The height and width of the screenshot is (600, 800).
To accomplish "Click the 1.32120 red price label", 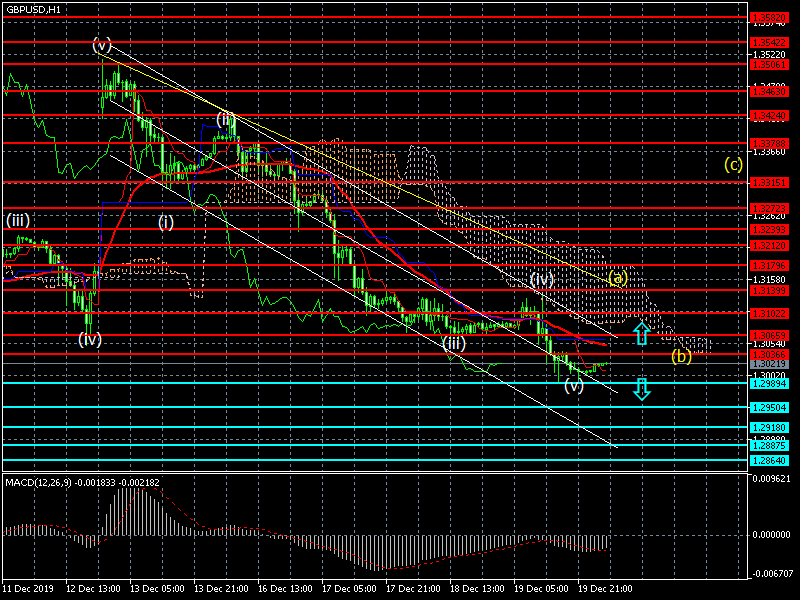I will point(769,246).
